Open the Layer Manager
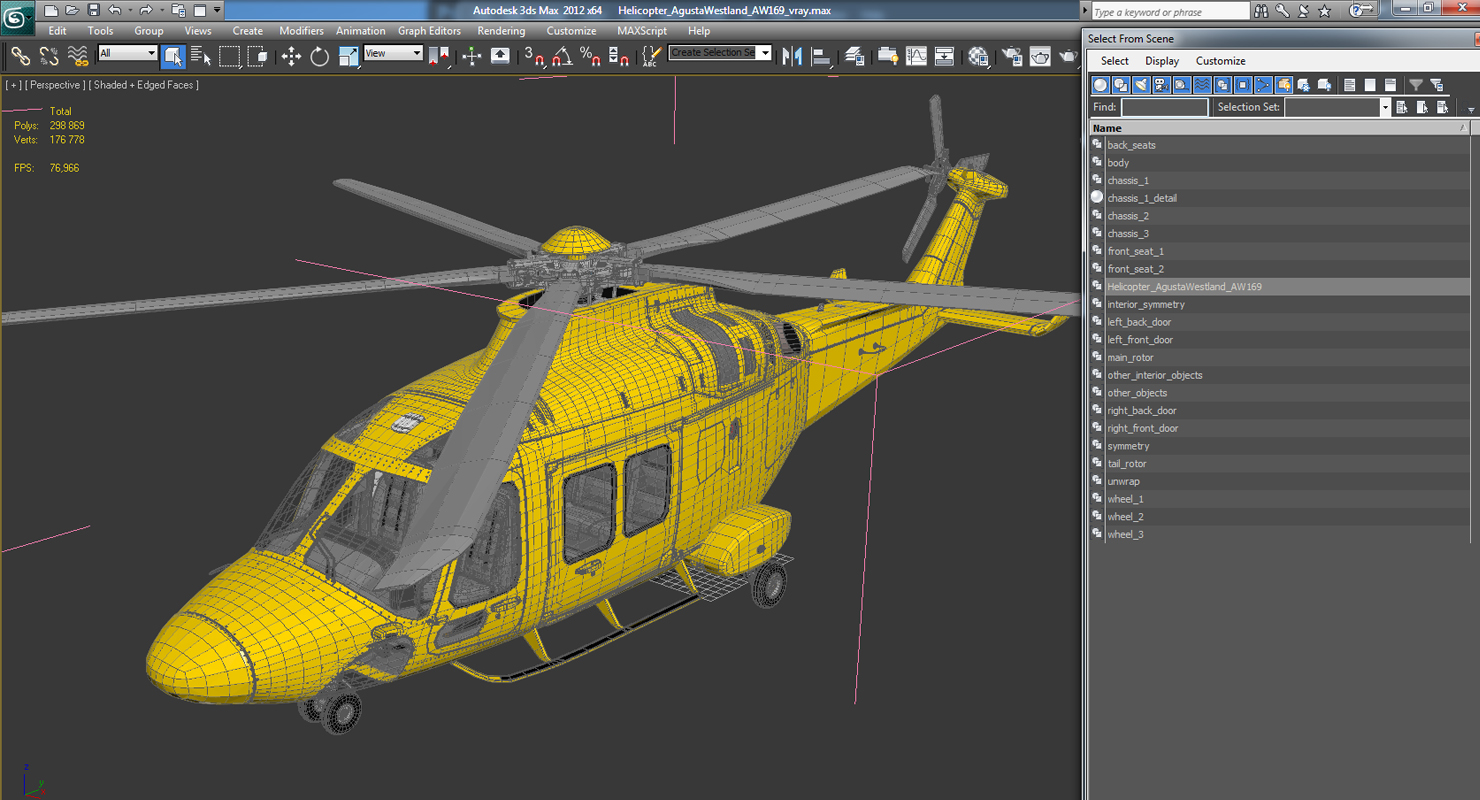Viewport: 1480px width, 800px height. (855, 56)
